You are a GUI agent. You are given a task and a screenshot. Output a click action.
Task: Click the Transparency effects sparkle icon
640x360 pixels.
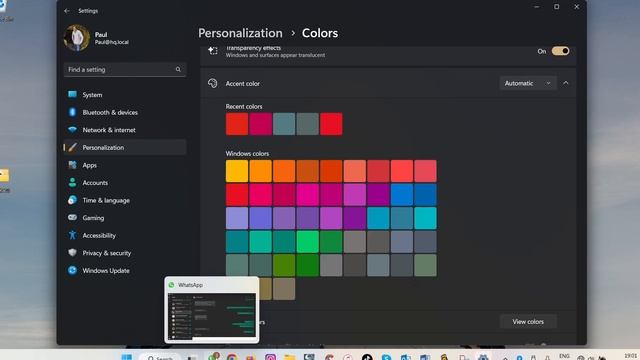212,51
